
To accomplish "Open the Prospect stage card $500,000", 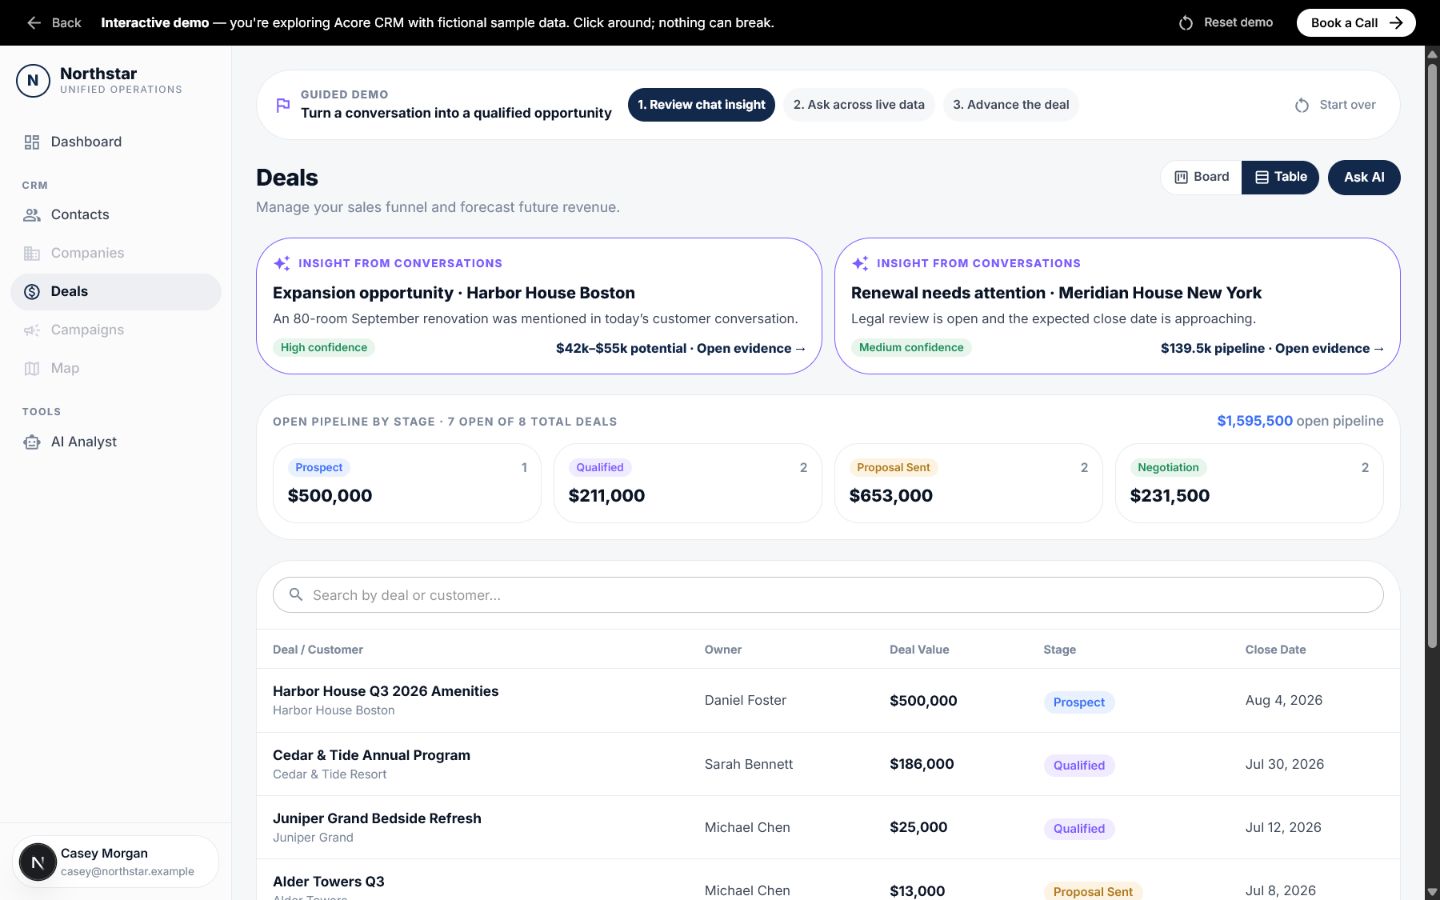I will tap(407, 483).
